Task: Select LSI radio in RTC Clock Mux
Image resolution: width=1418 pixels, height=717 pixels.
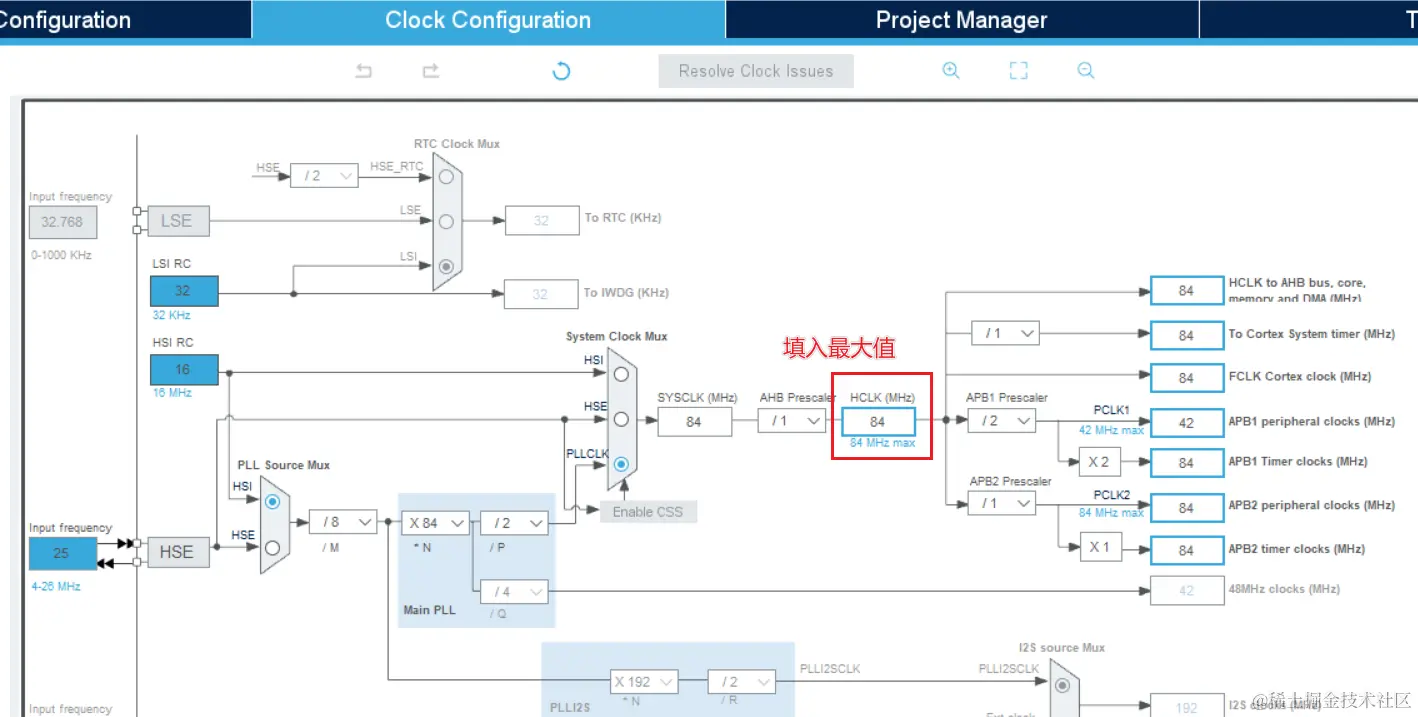Action: 446,266
